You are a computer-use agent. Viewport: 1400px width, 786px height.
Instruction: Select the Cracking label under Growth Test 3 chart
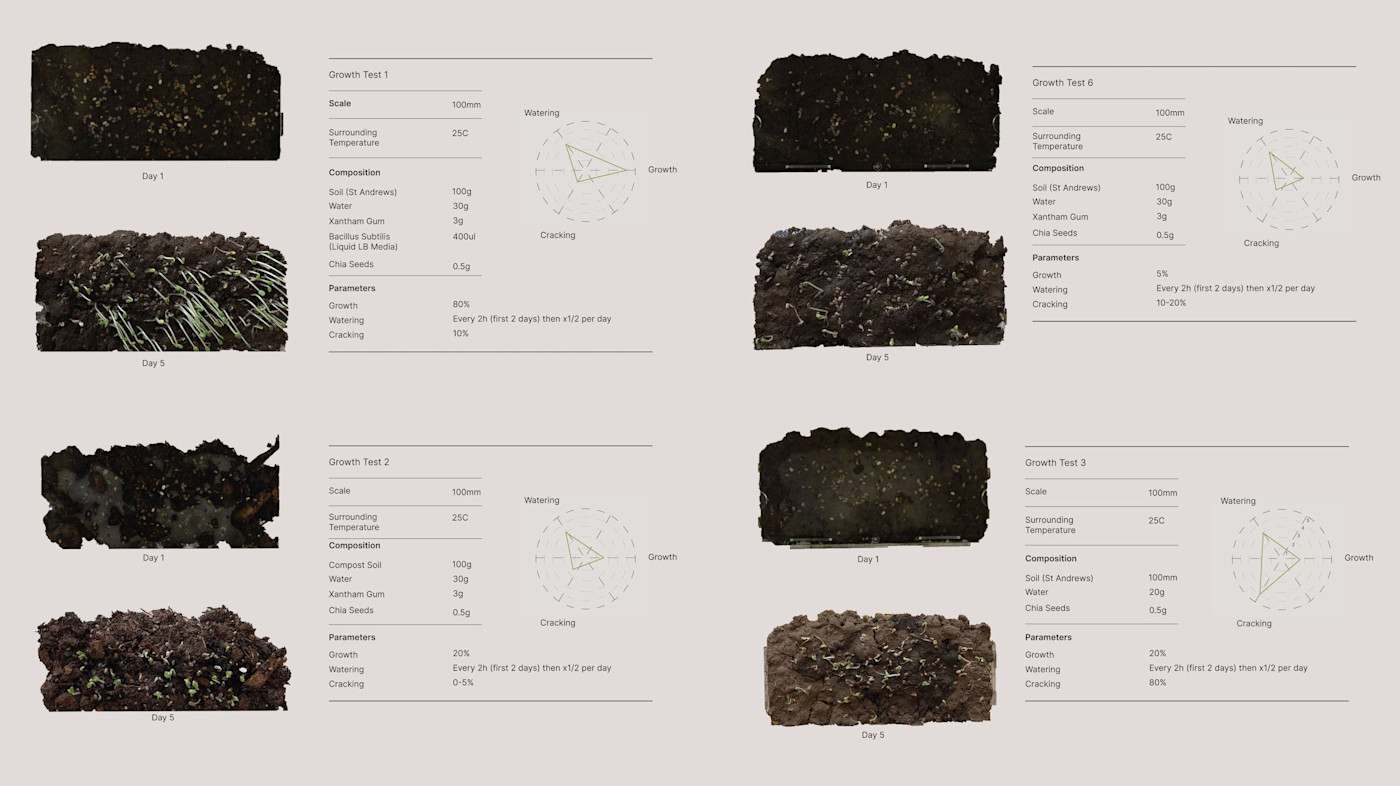click(1253, 622)
